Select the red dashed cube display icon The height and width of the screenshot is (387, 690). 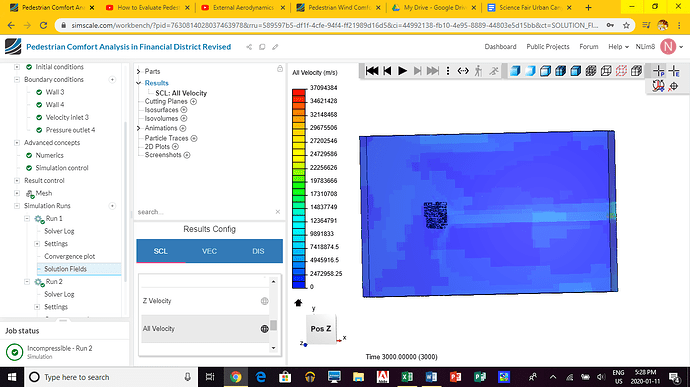coord(621,71)
